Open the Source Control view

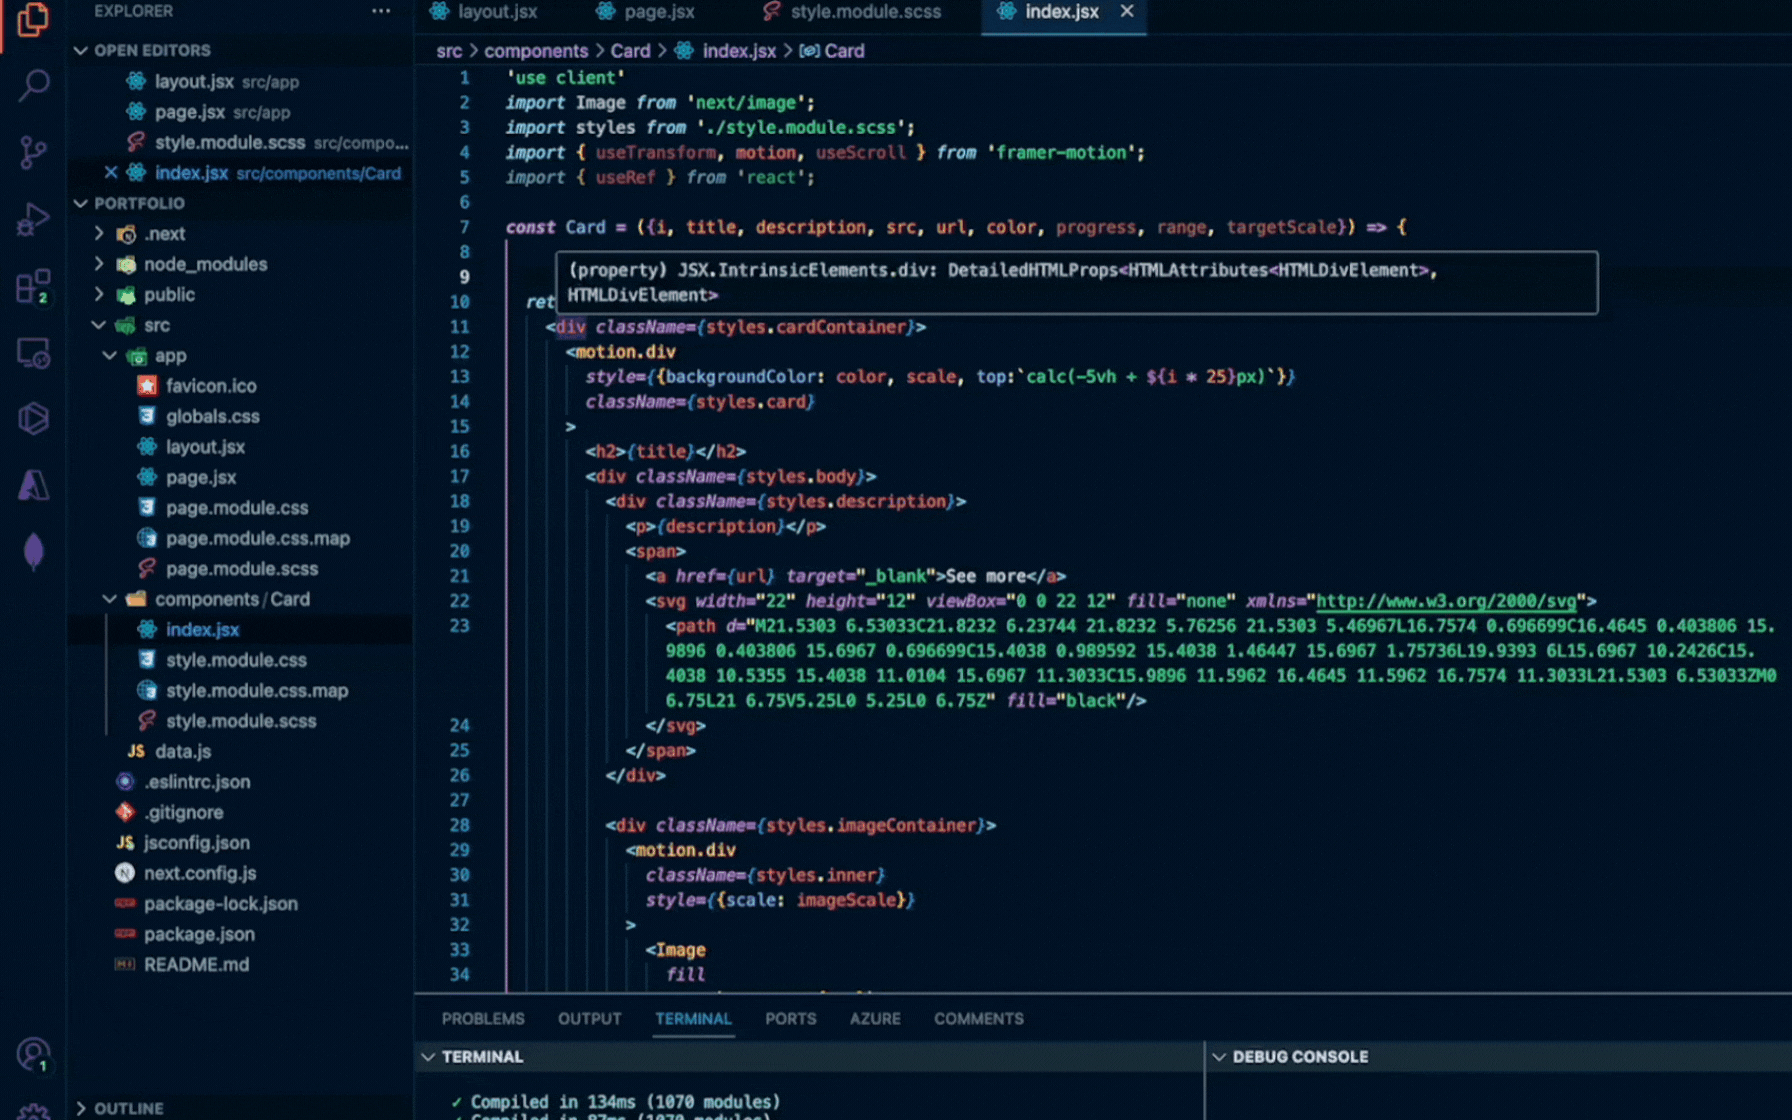click(33, 152)
